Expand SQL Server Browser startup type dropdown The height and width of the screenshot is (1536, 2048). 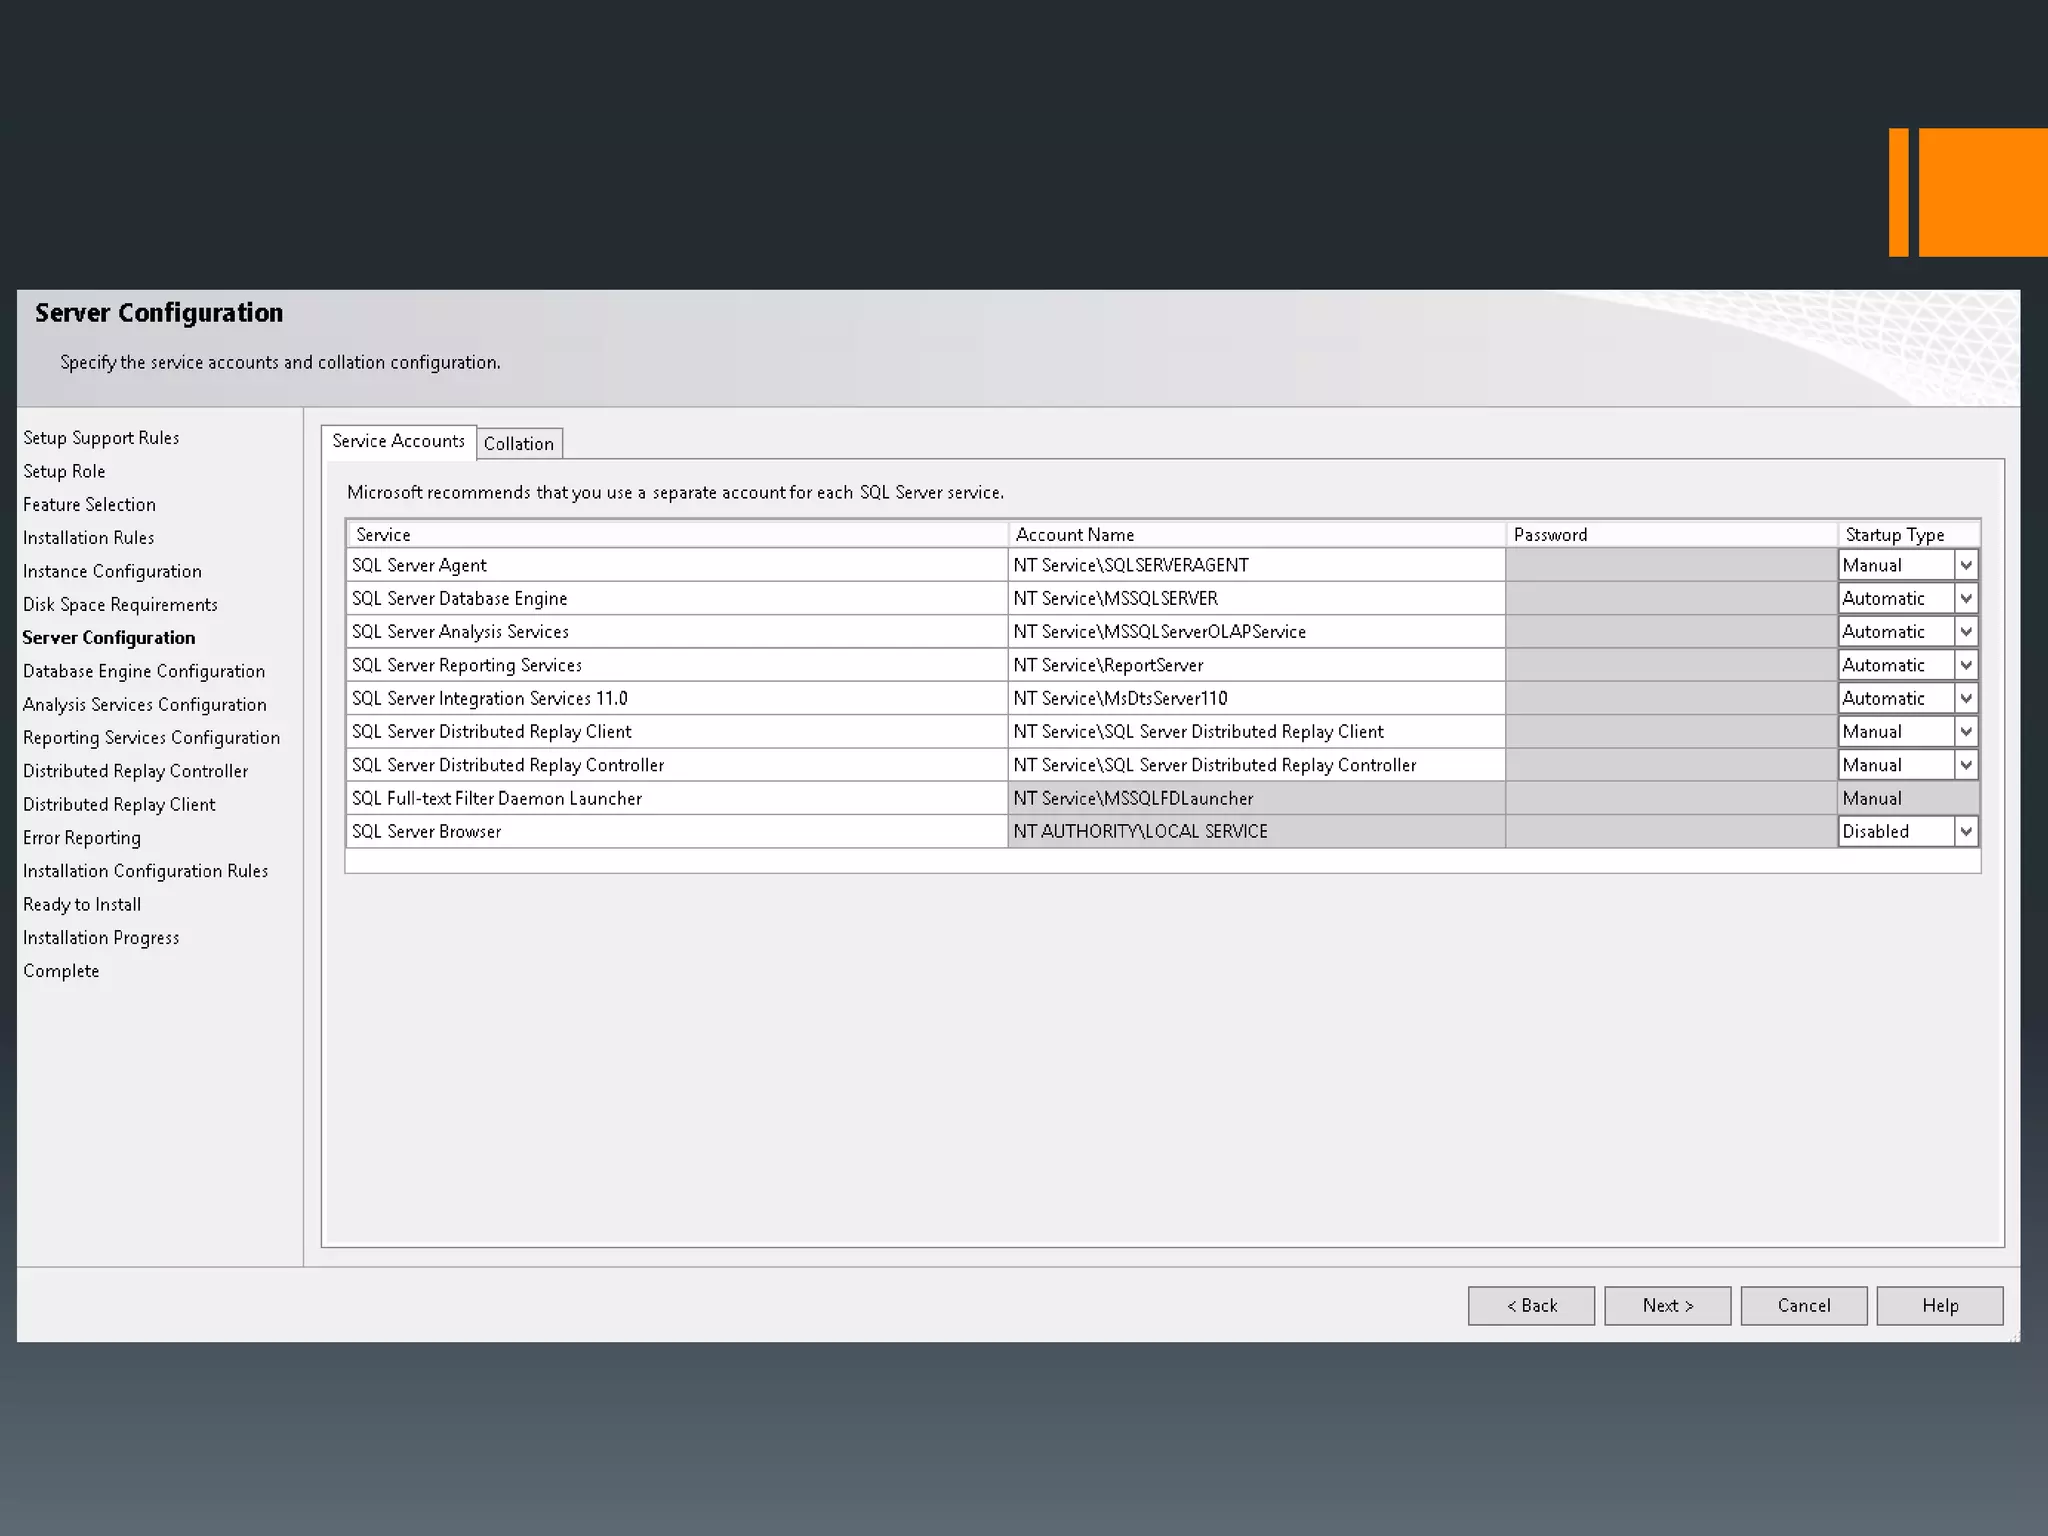point(1965,831)
